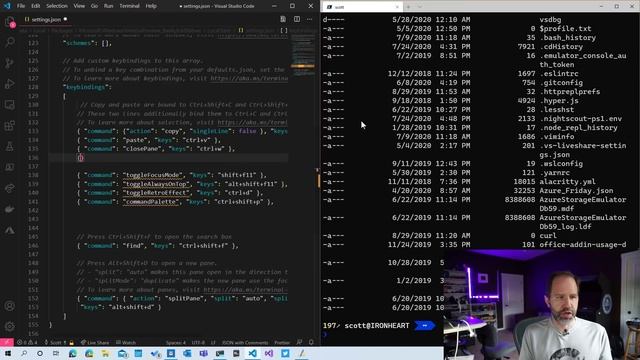Open editor More Actions ellipsis
Viewport: 640px width, 360px height.
[310, 19]
